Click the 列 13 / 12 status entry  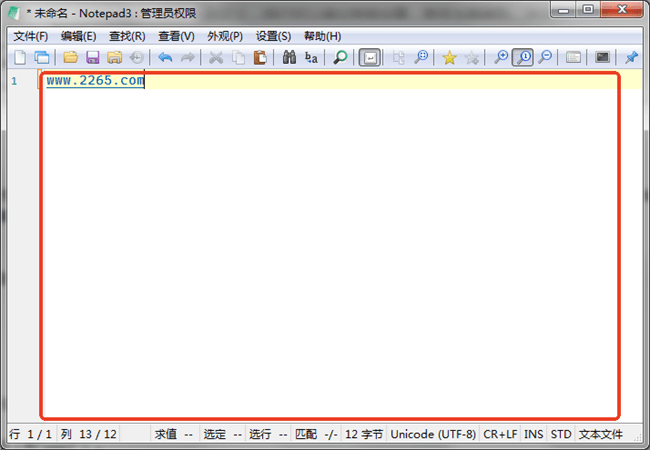tap(88, 434)
